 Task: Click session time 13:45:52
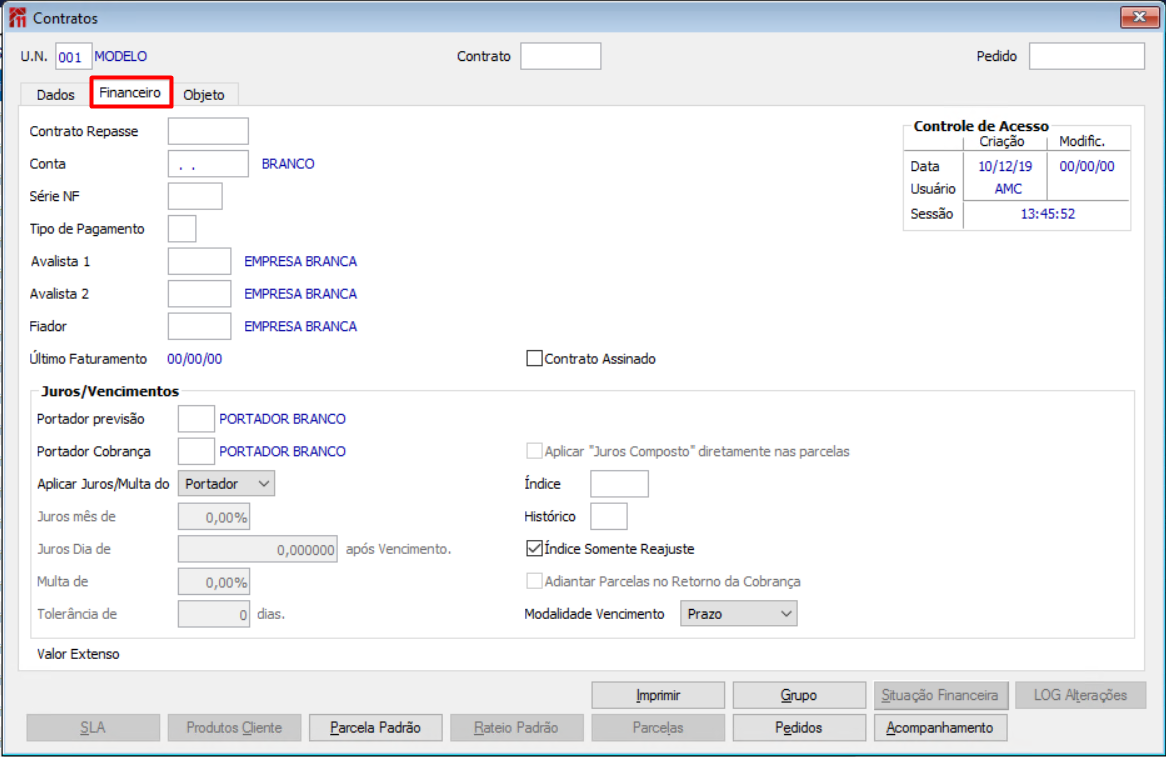[x=1047, y=214]
